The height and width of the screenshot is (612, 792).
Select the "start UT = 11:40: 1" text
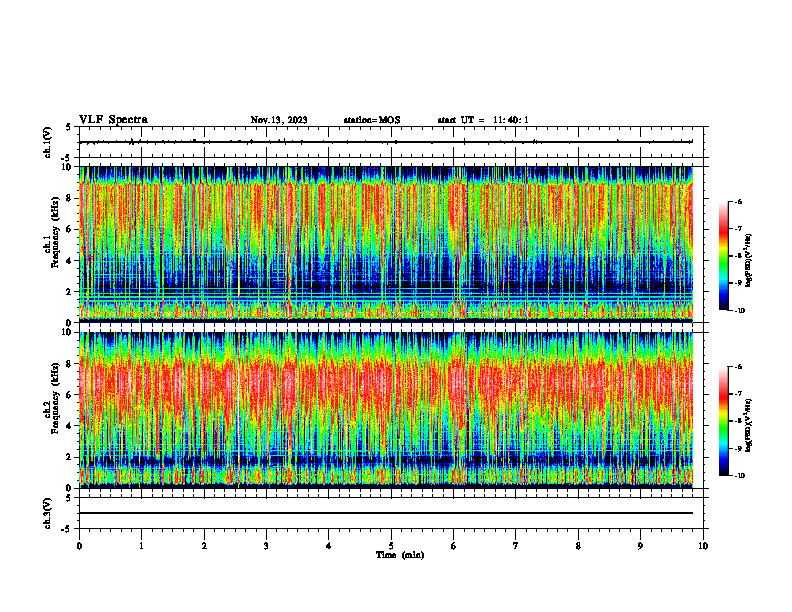(483, 120)
